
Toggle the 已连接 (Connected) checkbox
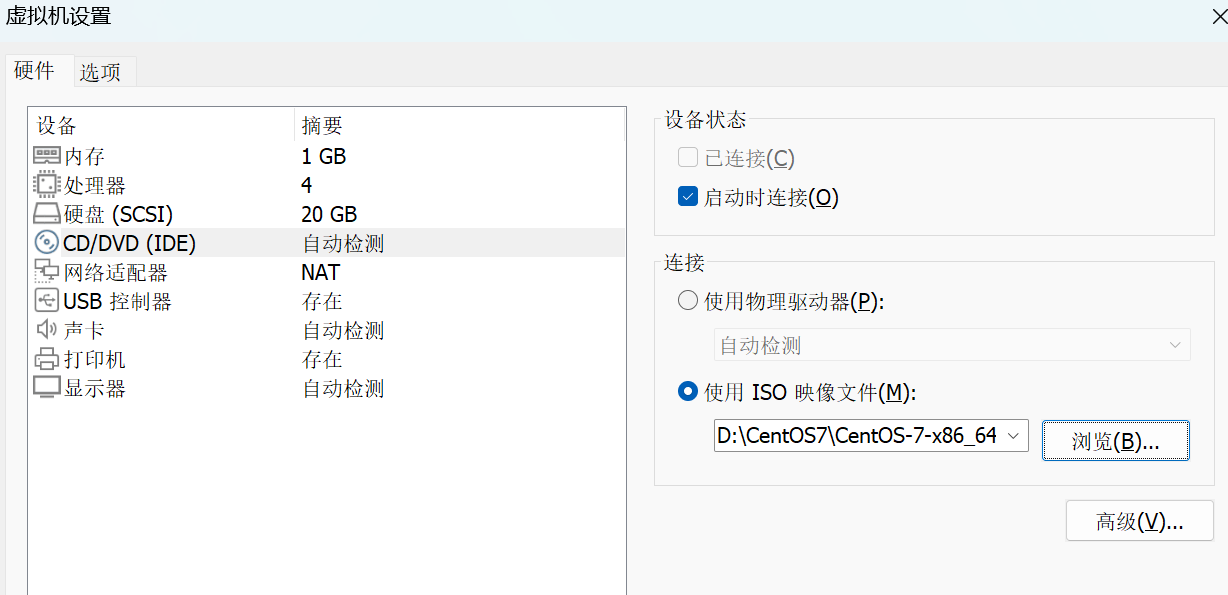tap(688, 158)
